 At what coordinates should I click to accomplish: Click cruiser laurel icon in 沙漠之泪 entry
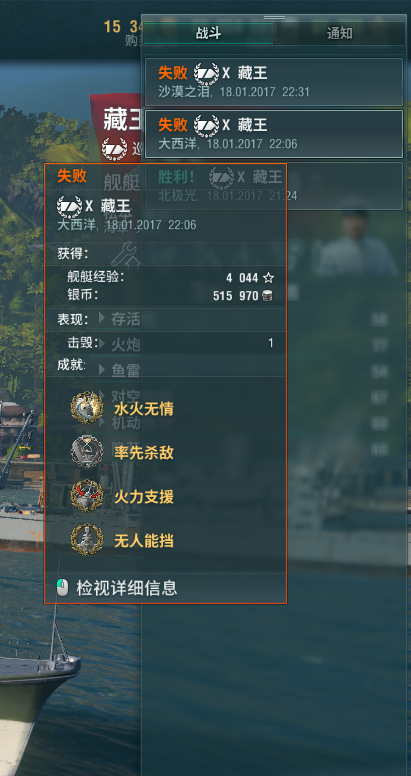pos(206,73)
